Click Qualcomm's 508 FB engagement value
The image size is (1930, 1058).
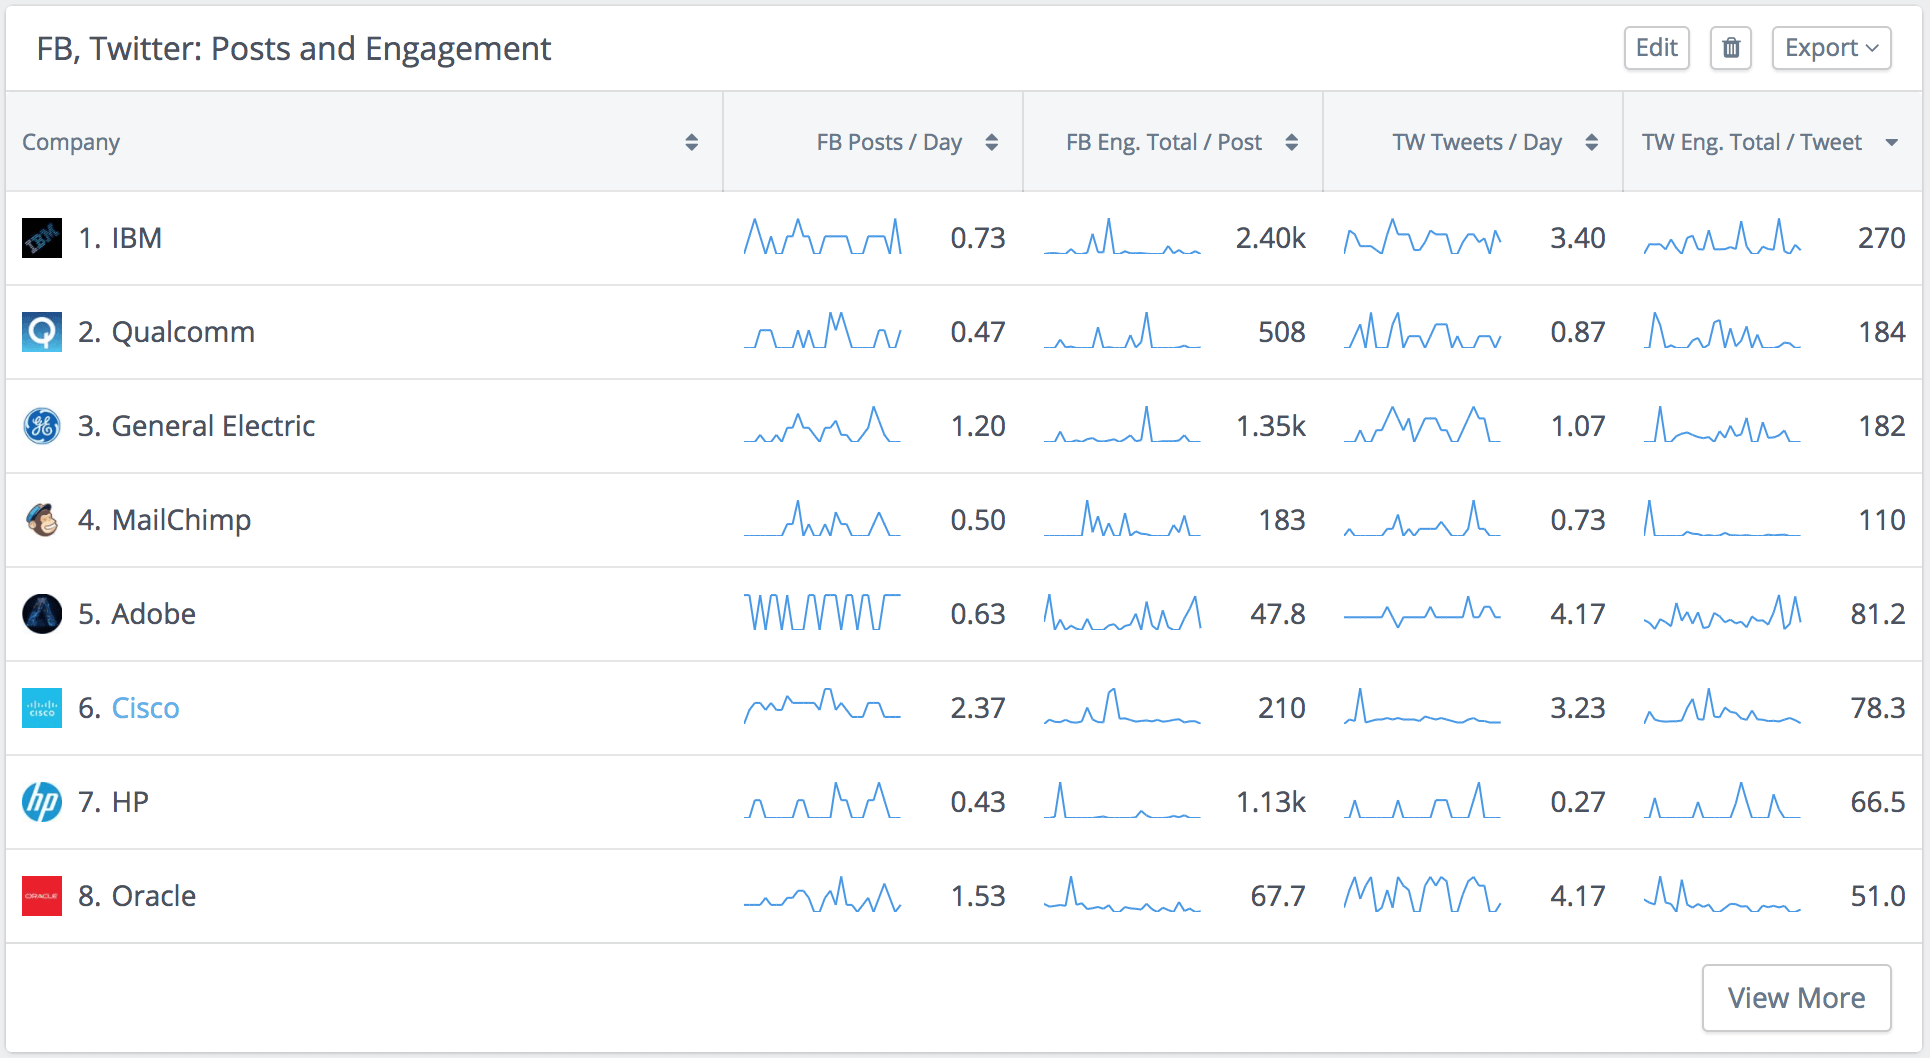[x=1282, y=332]
